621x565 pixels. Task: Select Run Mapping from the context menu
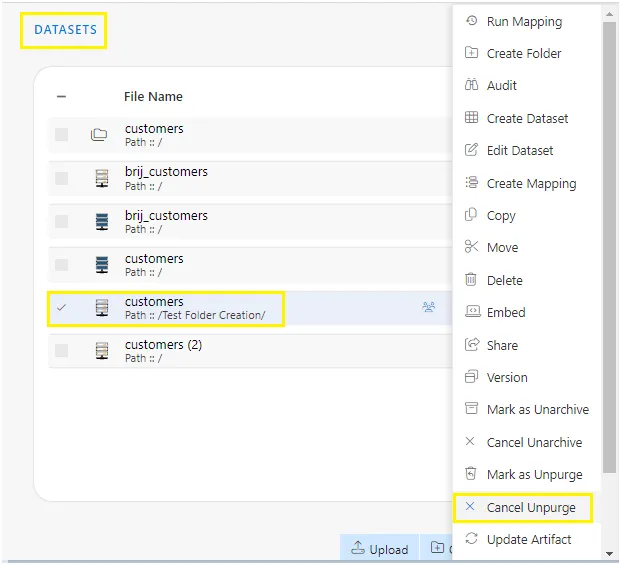pos(526,21)
